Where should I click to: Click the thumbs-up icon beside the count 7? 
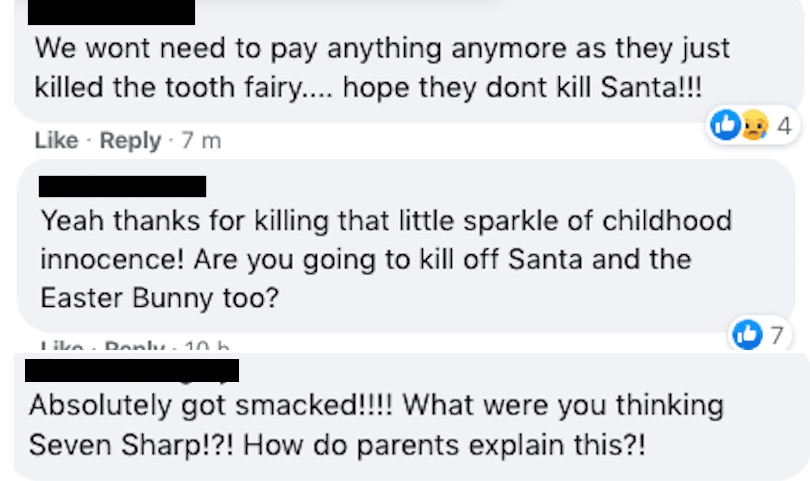point(747,337)
